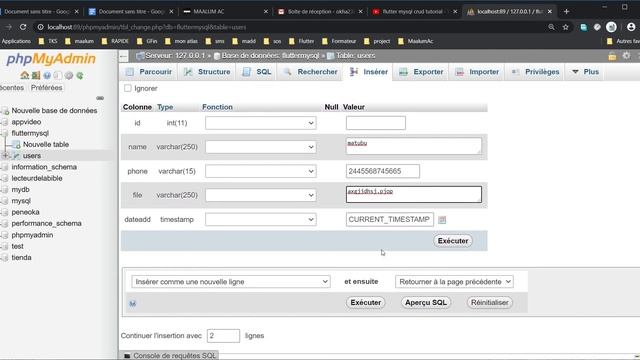
Task: Click the SQL console icon at bottom
Action: point(127,356)
